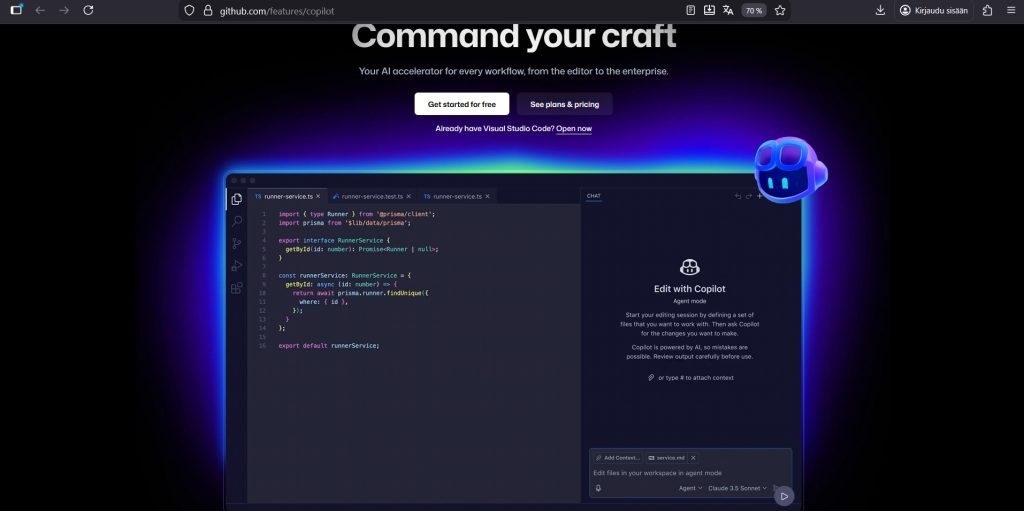1024x511 pixels.
Task: Click the 'where: { id },' code line
Action: (x=323, y=301)
